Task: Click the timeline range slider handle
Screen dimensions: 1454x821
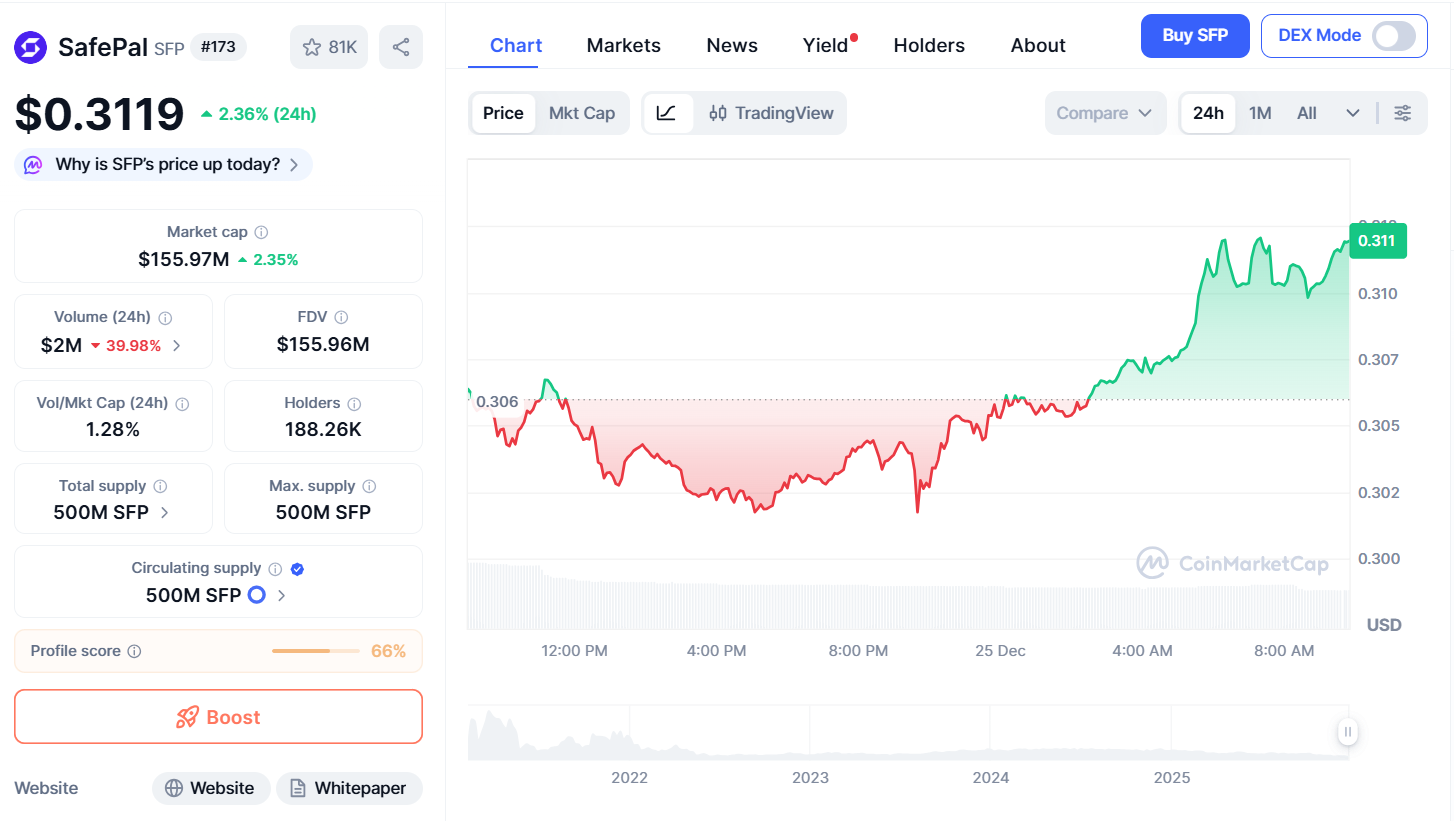Action: (x=1348, y=732)
